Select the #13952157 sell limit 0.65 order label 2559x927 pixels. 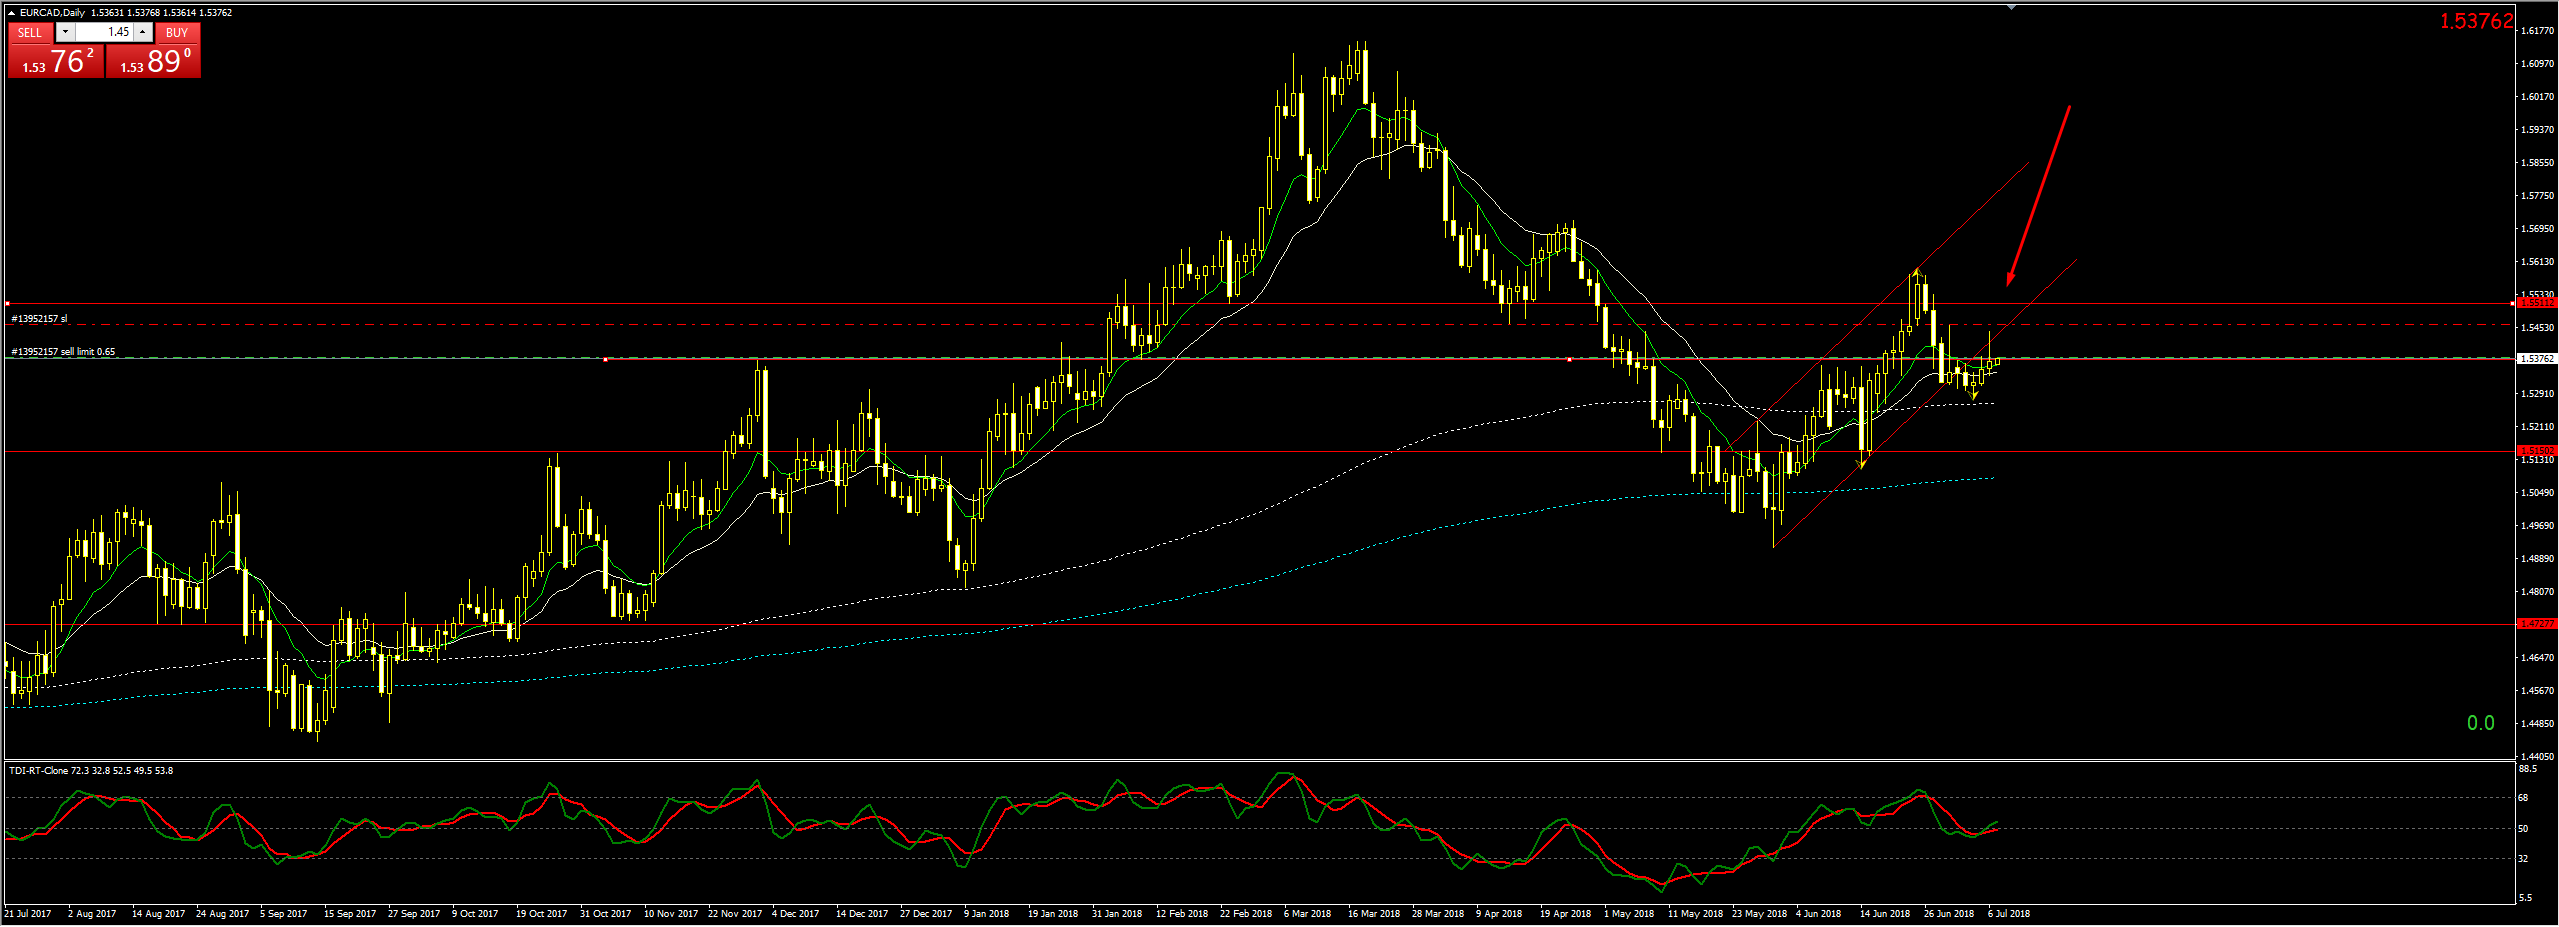[63, 351]
